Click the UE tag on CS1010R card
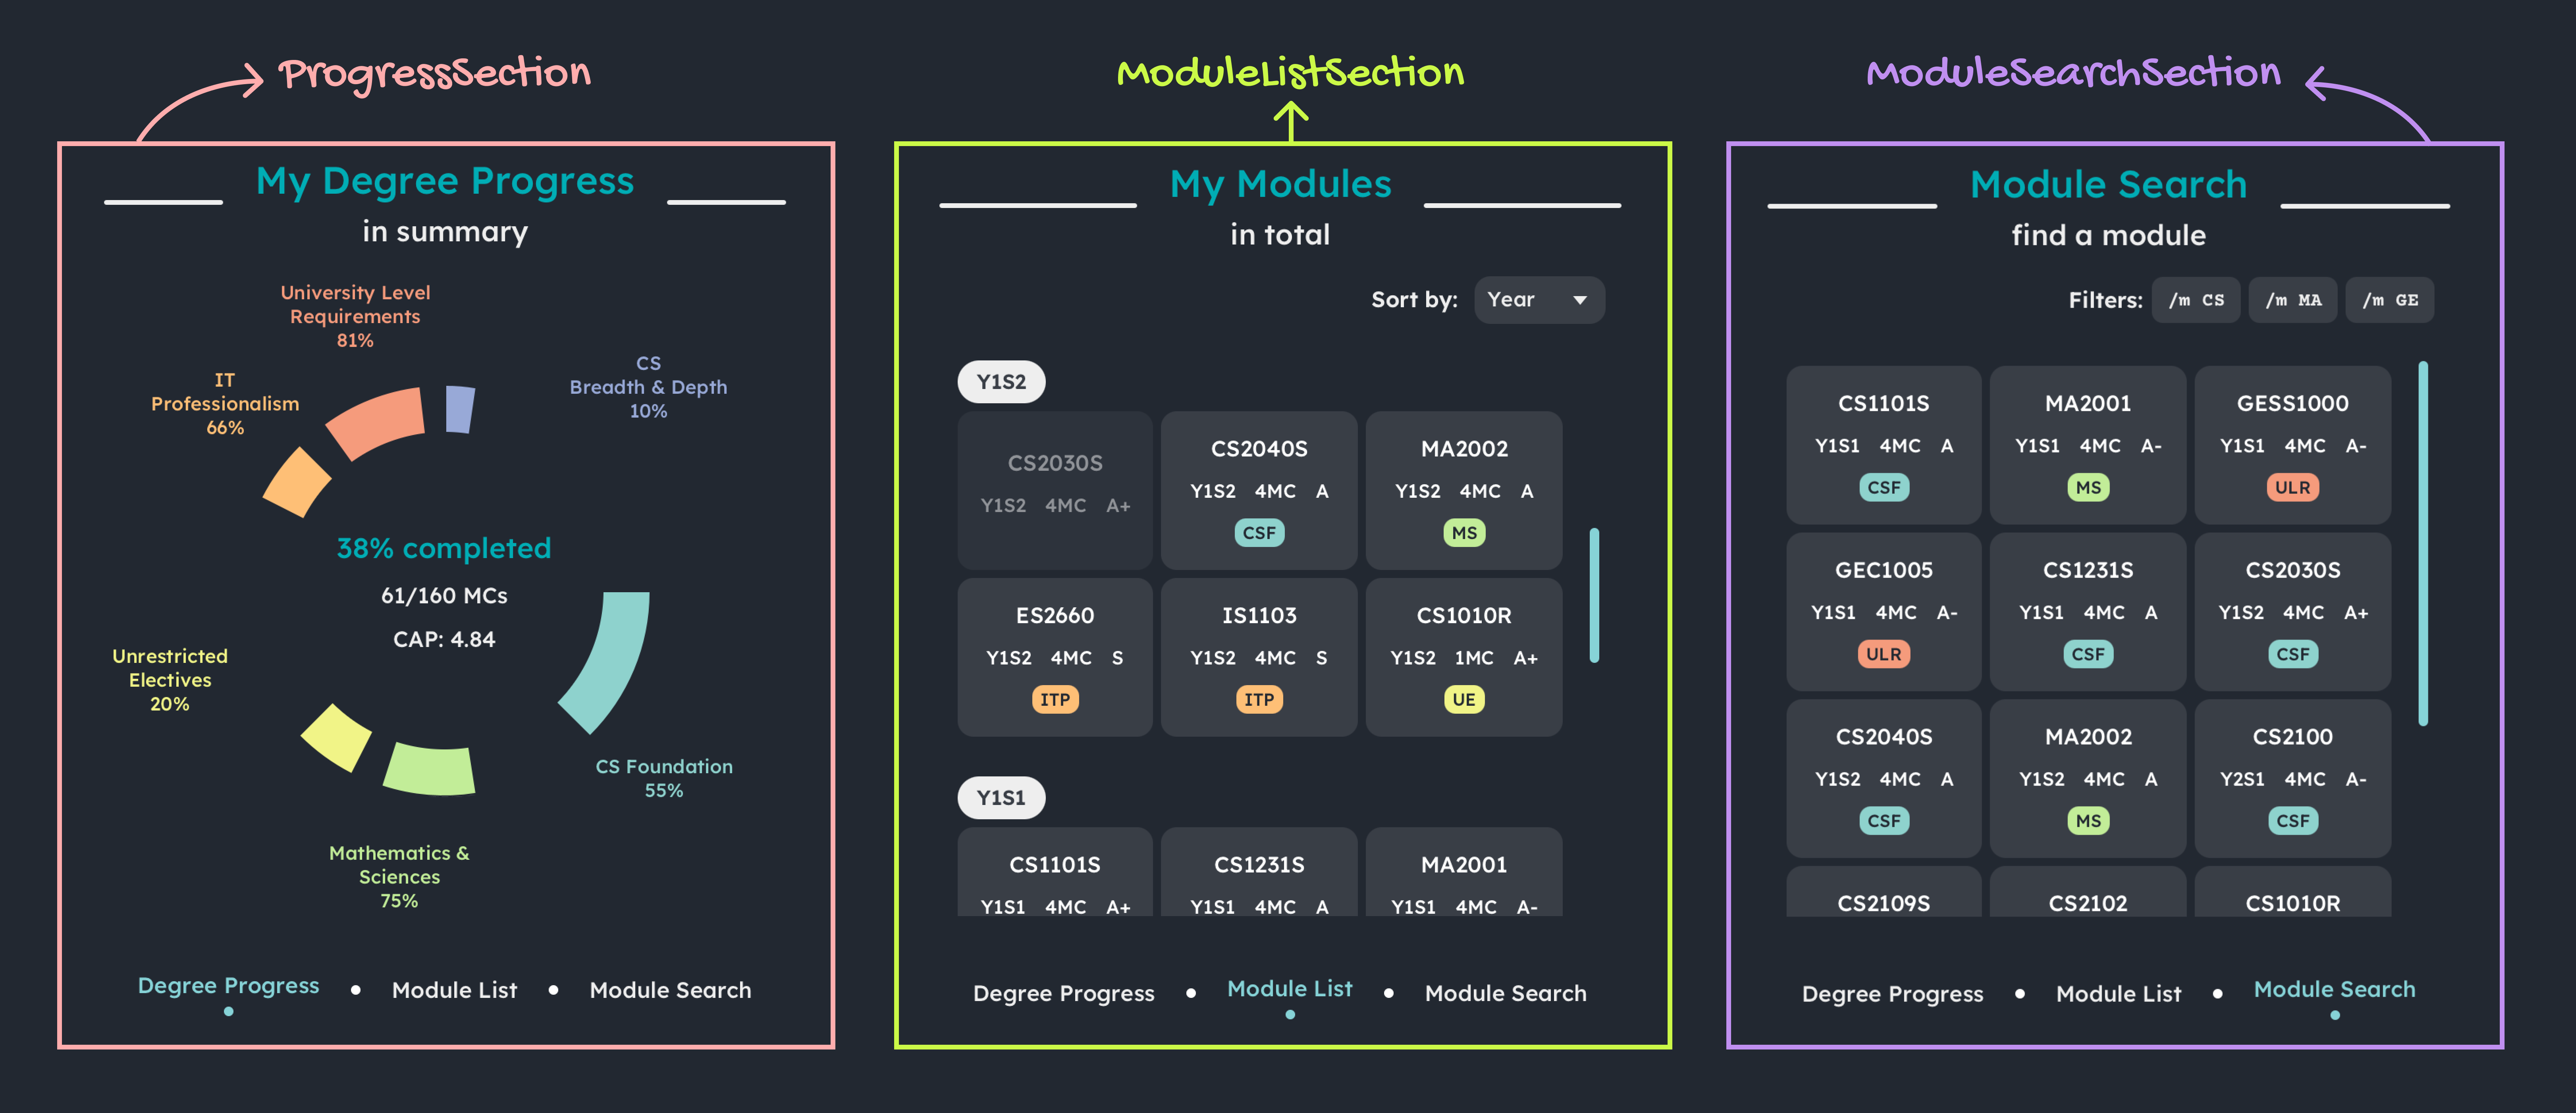 click(1464, 700)
